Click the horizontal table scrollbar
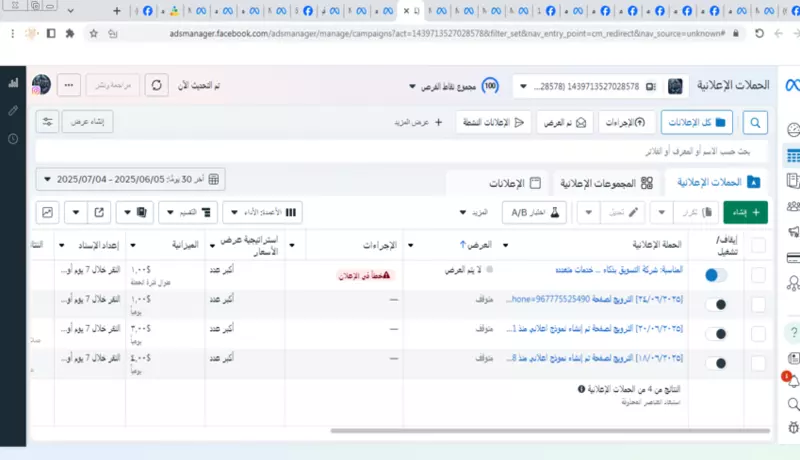The image size is (800, 460). (x=550, y=431)
